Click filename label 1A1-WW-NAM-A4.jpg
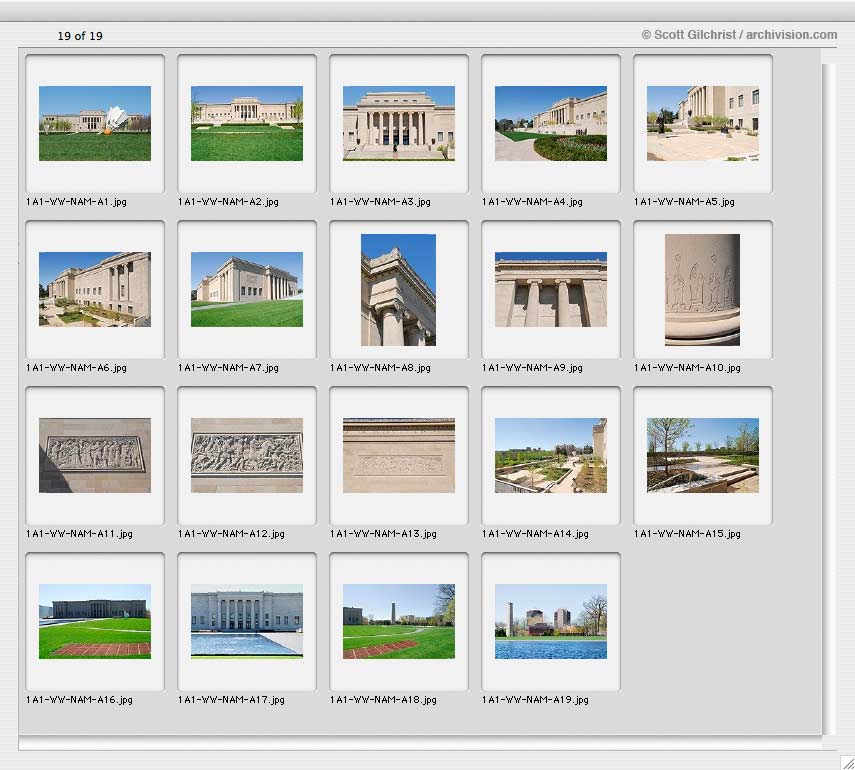The height and width of the screenshot is (770, 855). point(533,202)
